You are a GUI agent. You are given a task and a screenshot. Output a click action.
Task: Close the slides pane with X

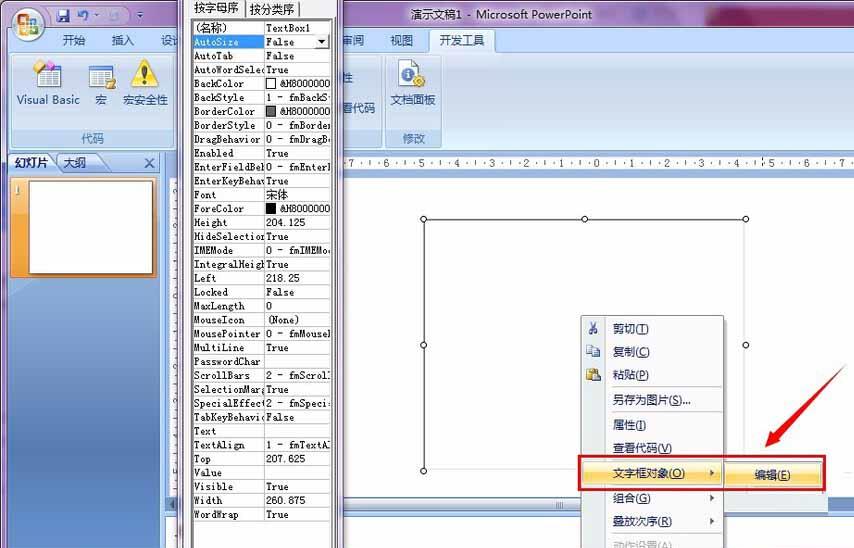click(x=150, y=163)
